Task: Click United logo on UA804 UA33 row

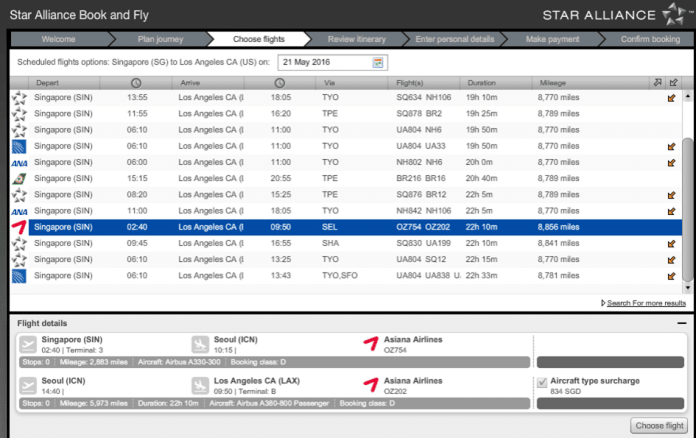Action: point(19,146)
